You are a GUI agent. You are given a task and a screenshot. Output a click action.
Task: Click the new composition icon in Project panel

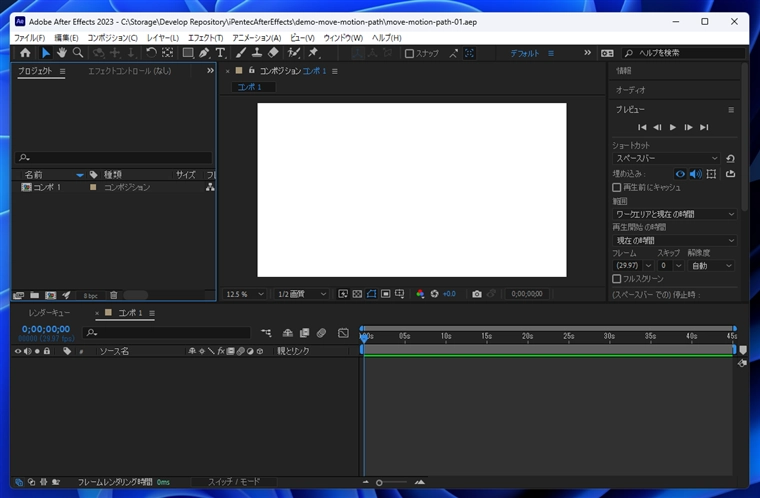coord(50,295)
